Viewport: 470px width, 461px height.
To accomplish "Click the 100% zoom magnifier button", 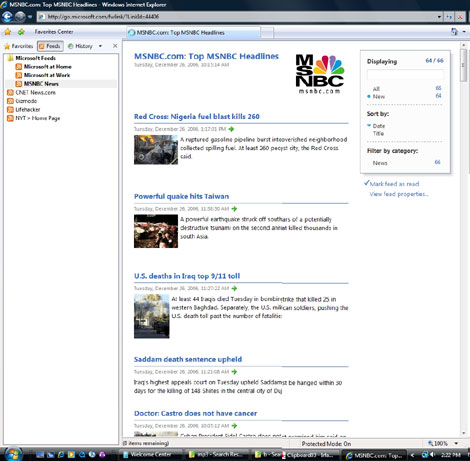I will click(438, 443).
